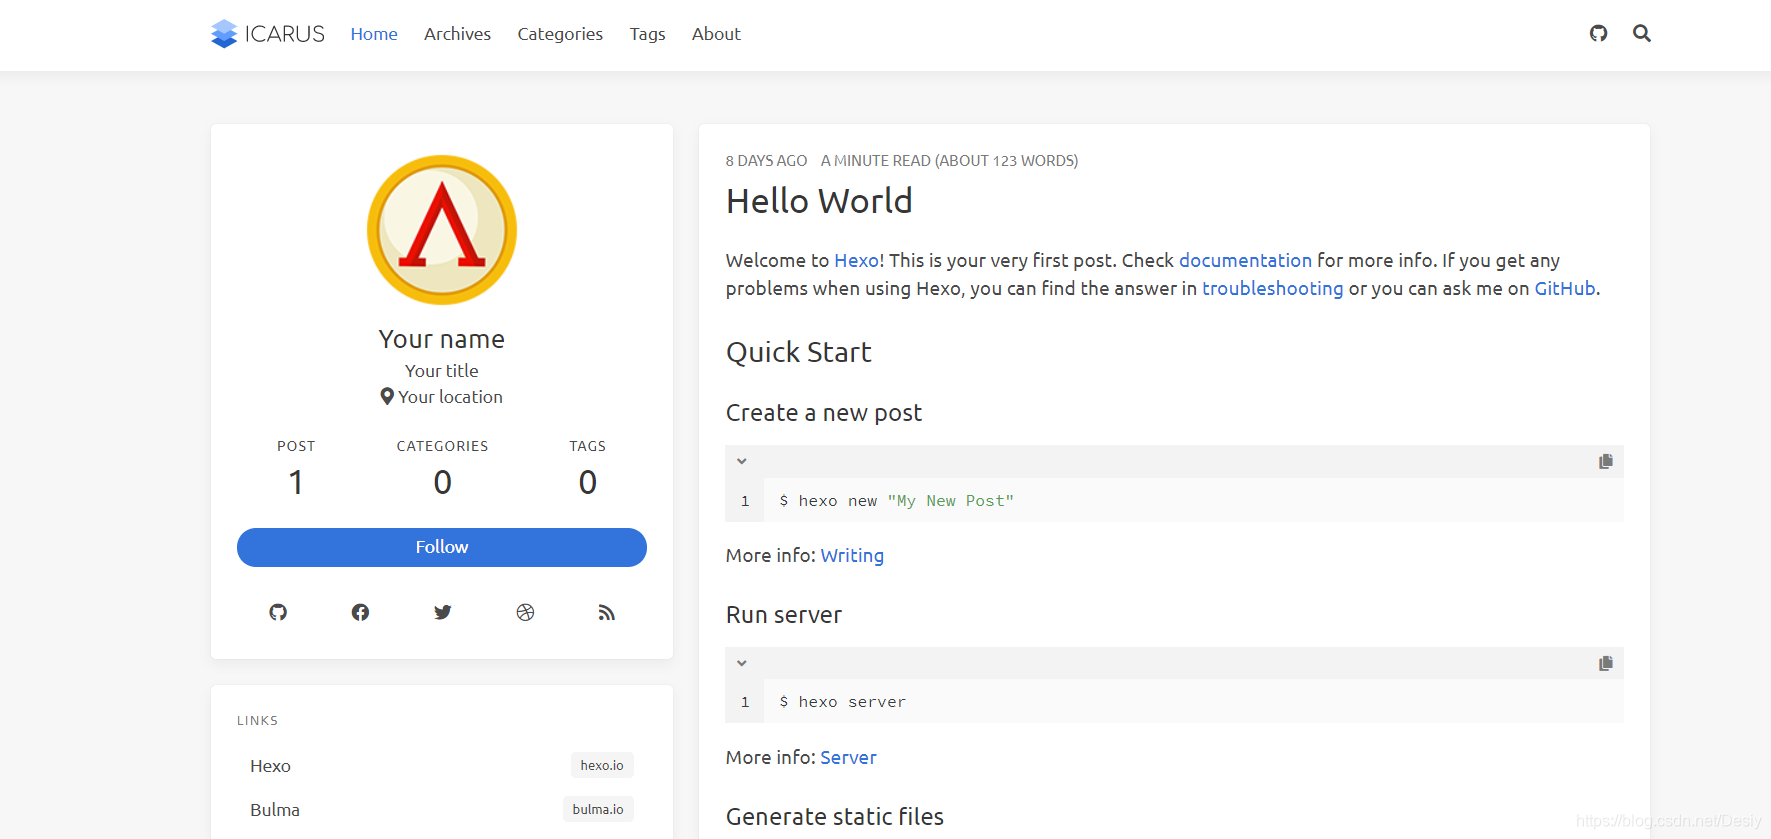Viewport: 1771px width, 839px height.
Task: Click the Facebook social icon in profile card
Action: pos(360,612)
